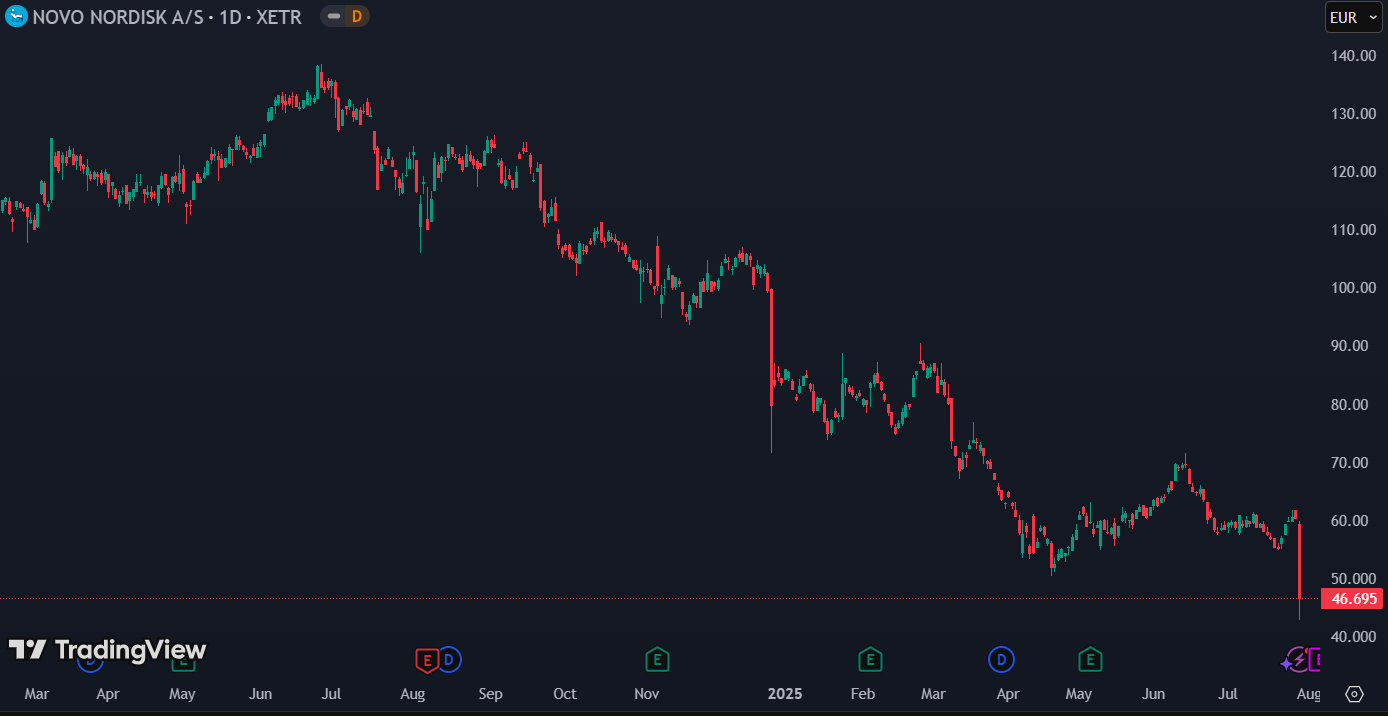Click the grey dash market status indicator

click(334, 16)
